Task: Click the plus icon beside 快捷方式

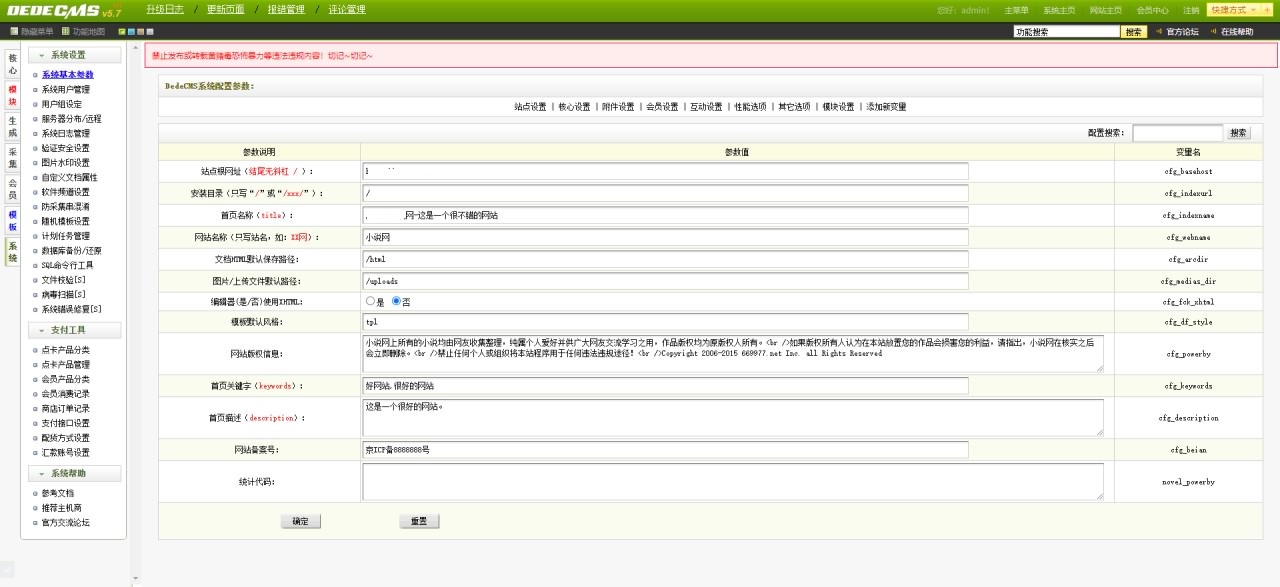Action: (1269, 10)
